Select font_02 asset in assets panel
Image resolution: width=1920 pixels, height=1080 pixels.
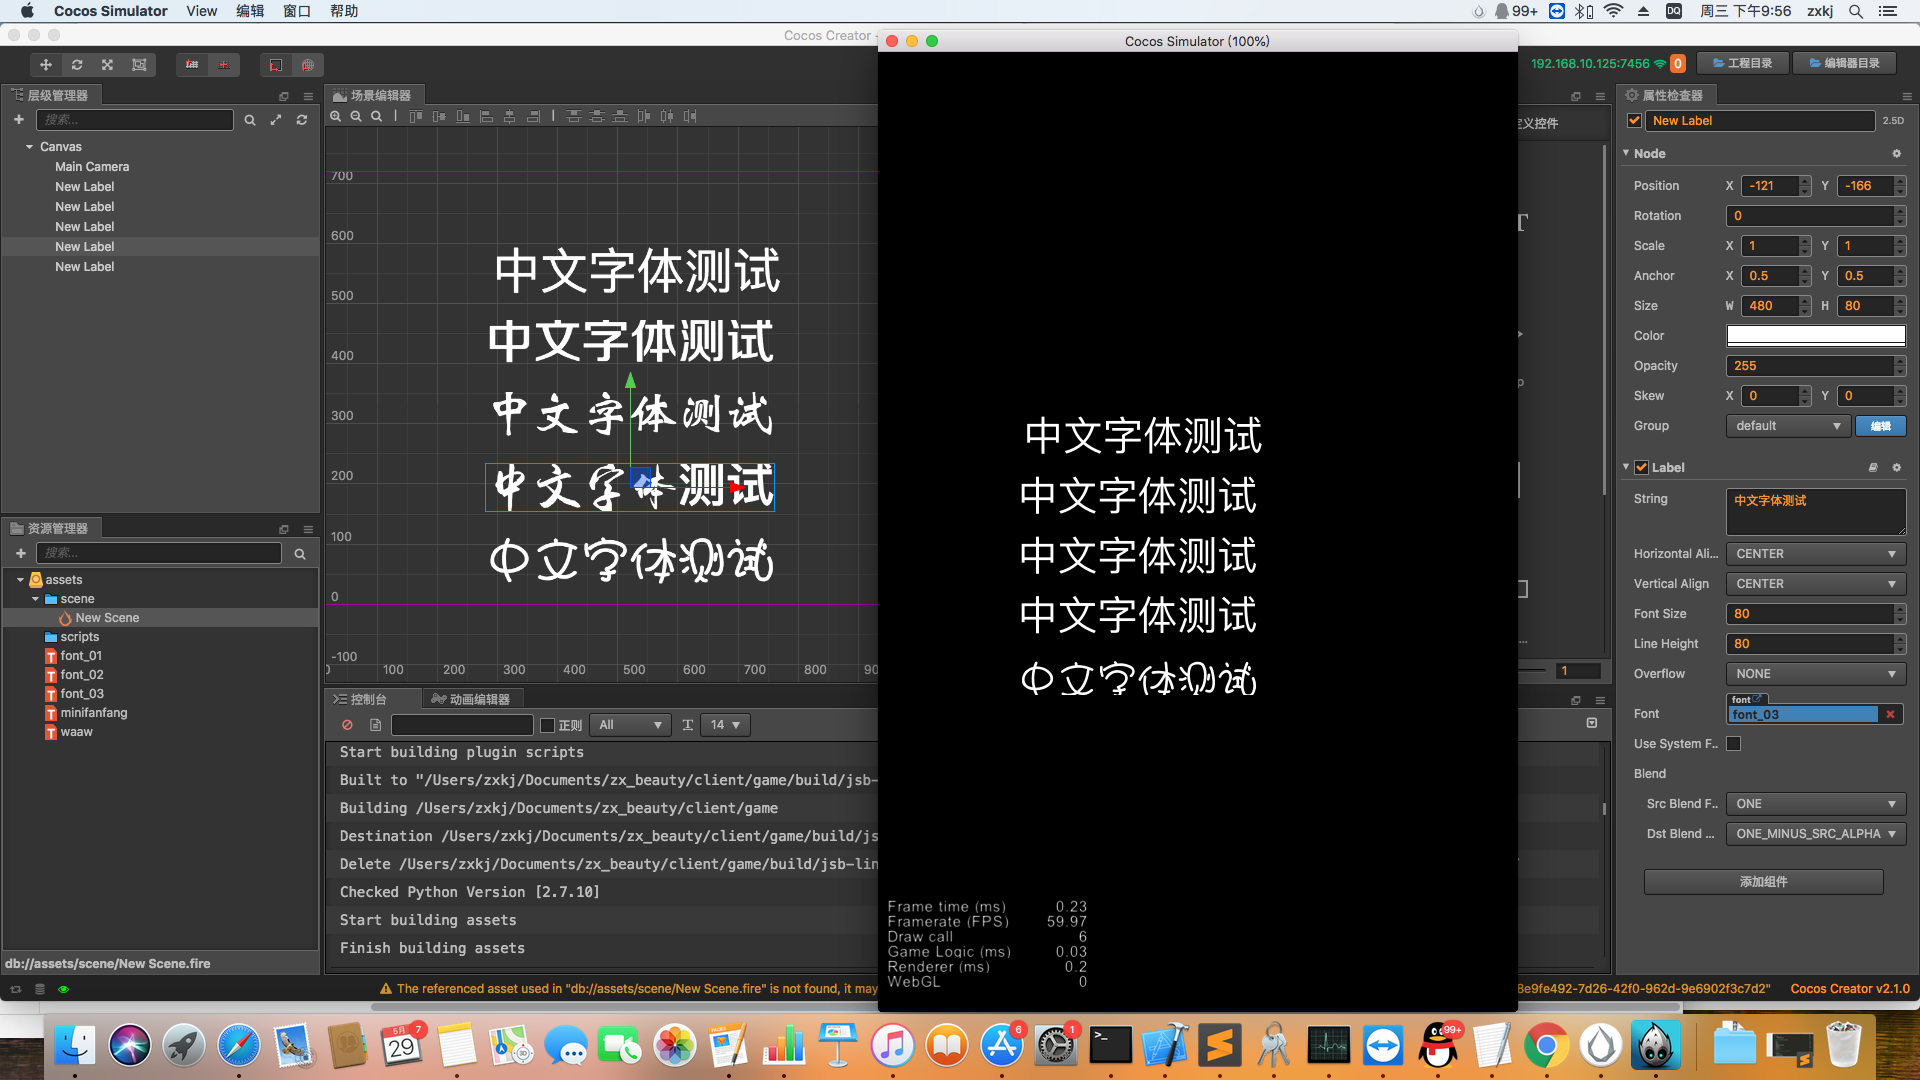[81, 675]
